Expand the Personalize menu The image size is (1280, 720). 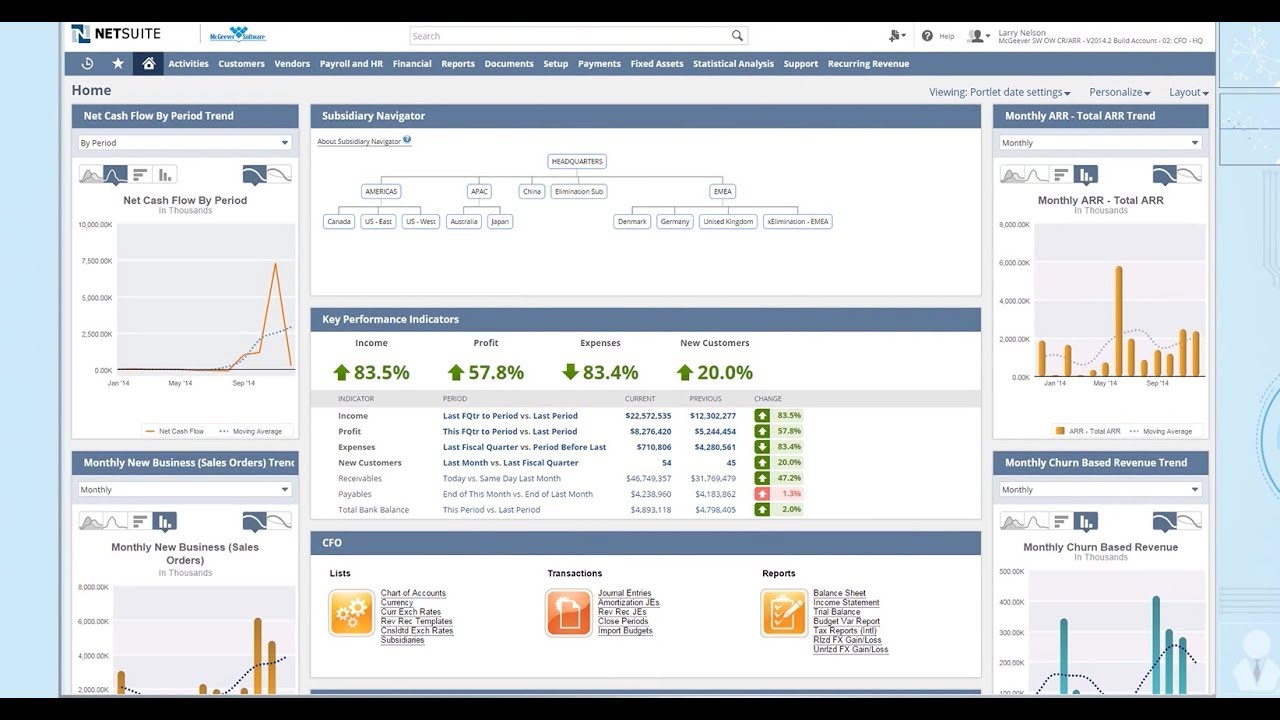click(x=1119, y=92)
